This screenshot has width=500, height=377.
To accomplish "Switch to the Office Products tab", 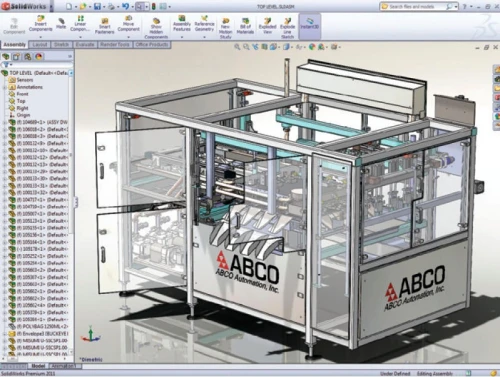I will pyautogui.click(x=152, y=44).
